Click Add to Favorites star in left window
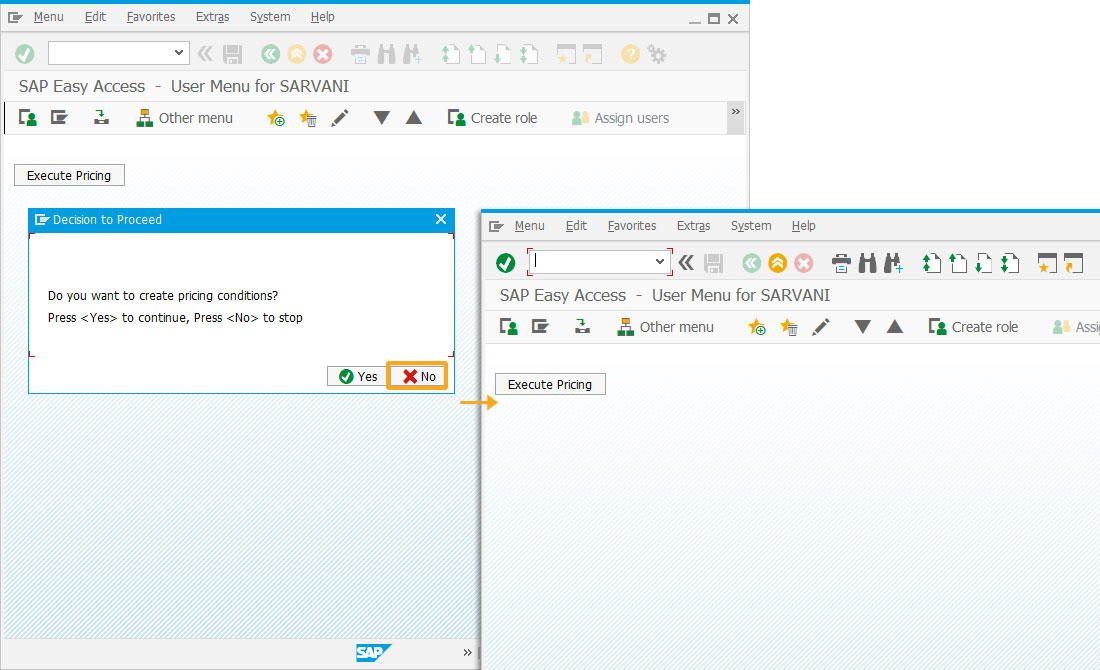This screenshot has height=670, width=1100. coord(276,118)
